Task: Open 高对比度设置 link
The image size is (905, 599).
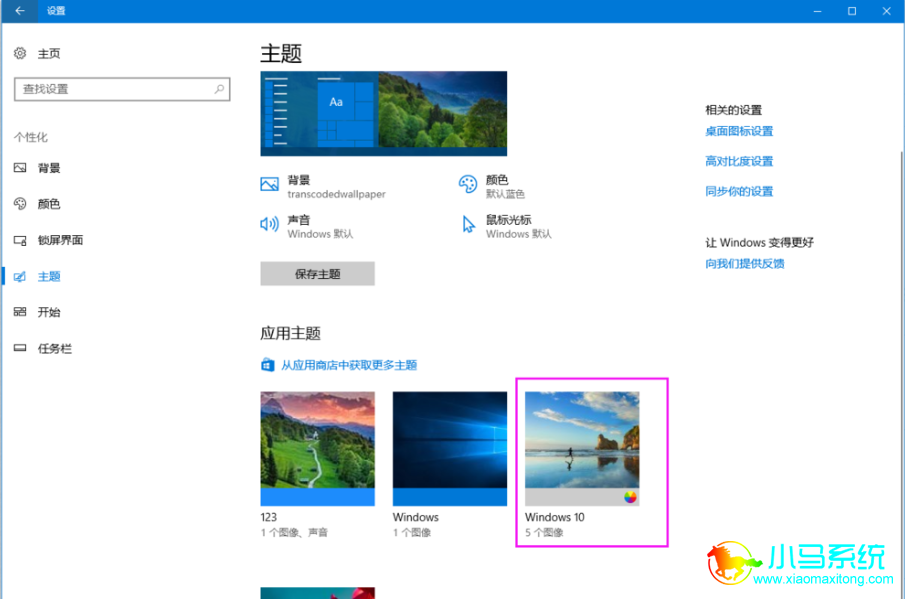Action: tap(739, 162)
